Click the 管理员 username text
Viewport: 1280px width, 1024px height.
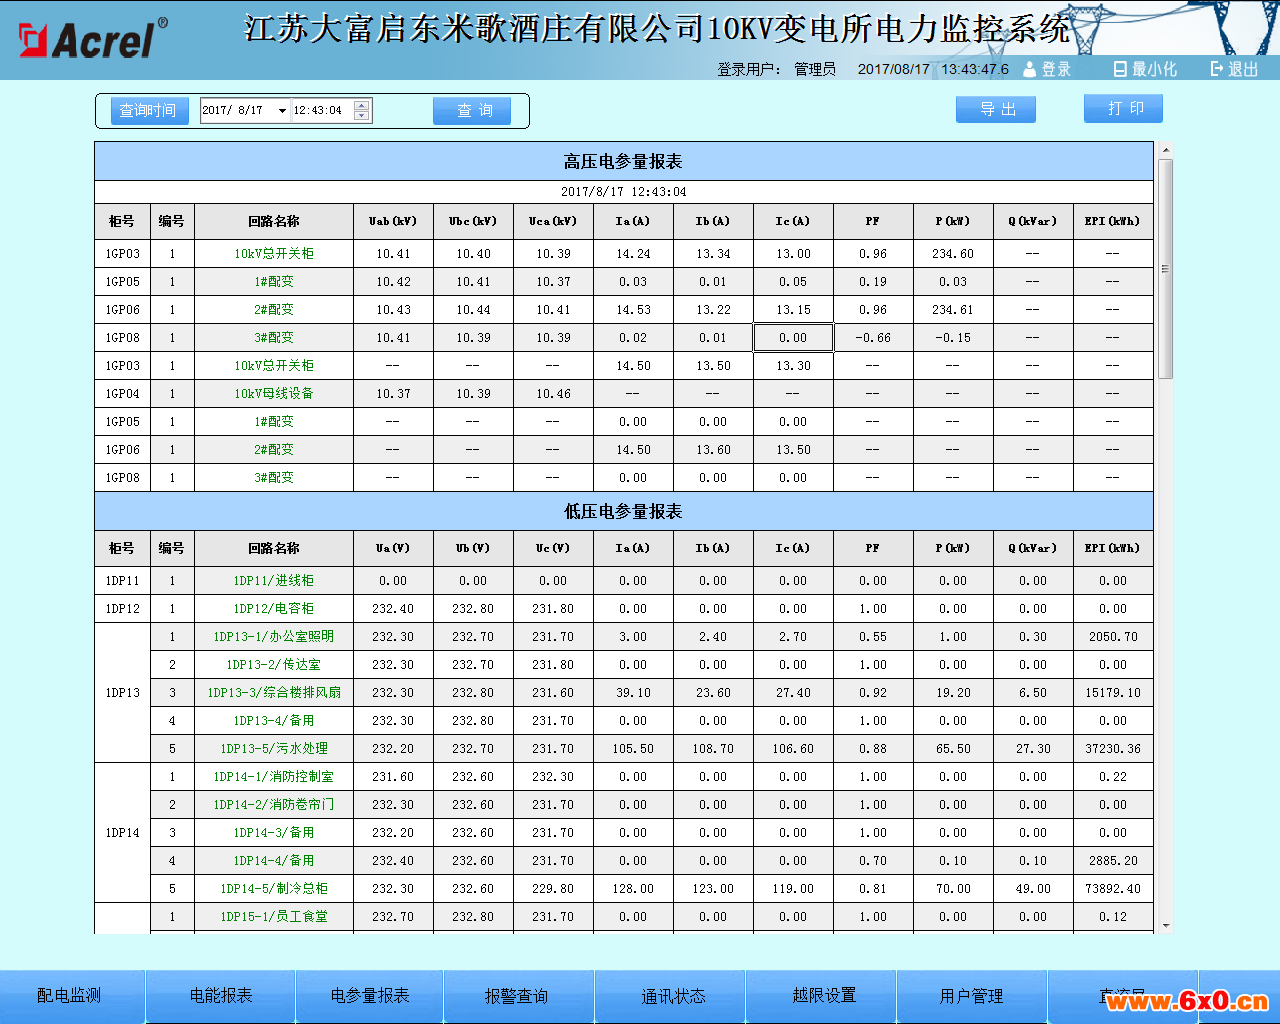[x=815, y=69]
